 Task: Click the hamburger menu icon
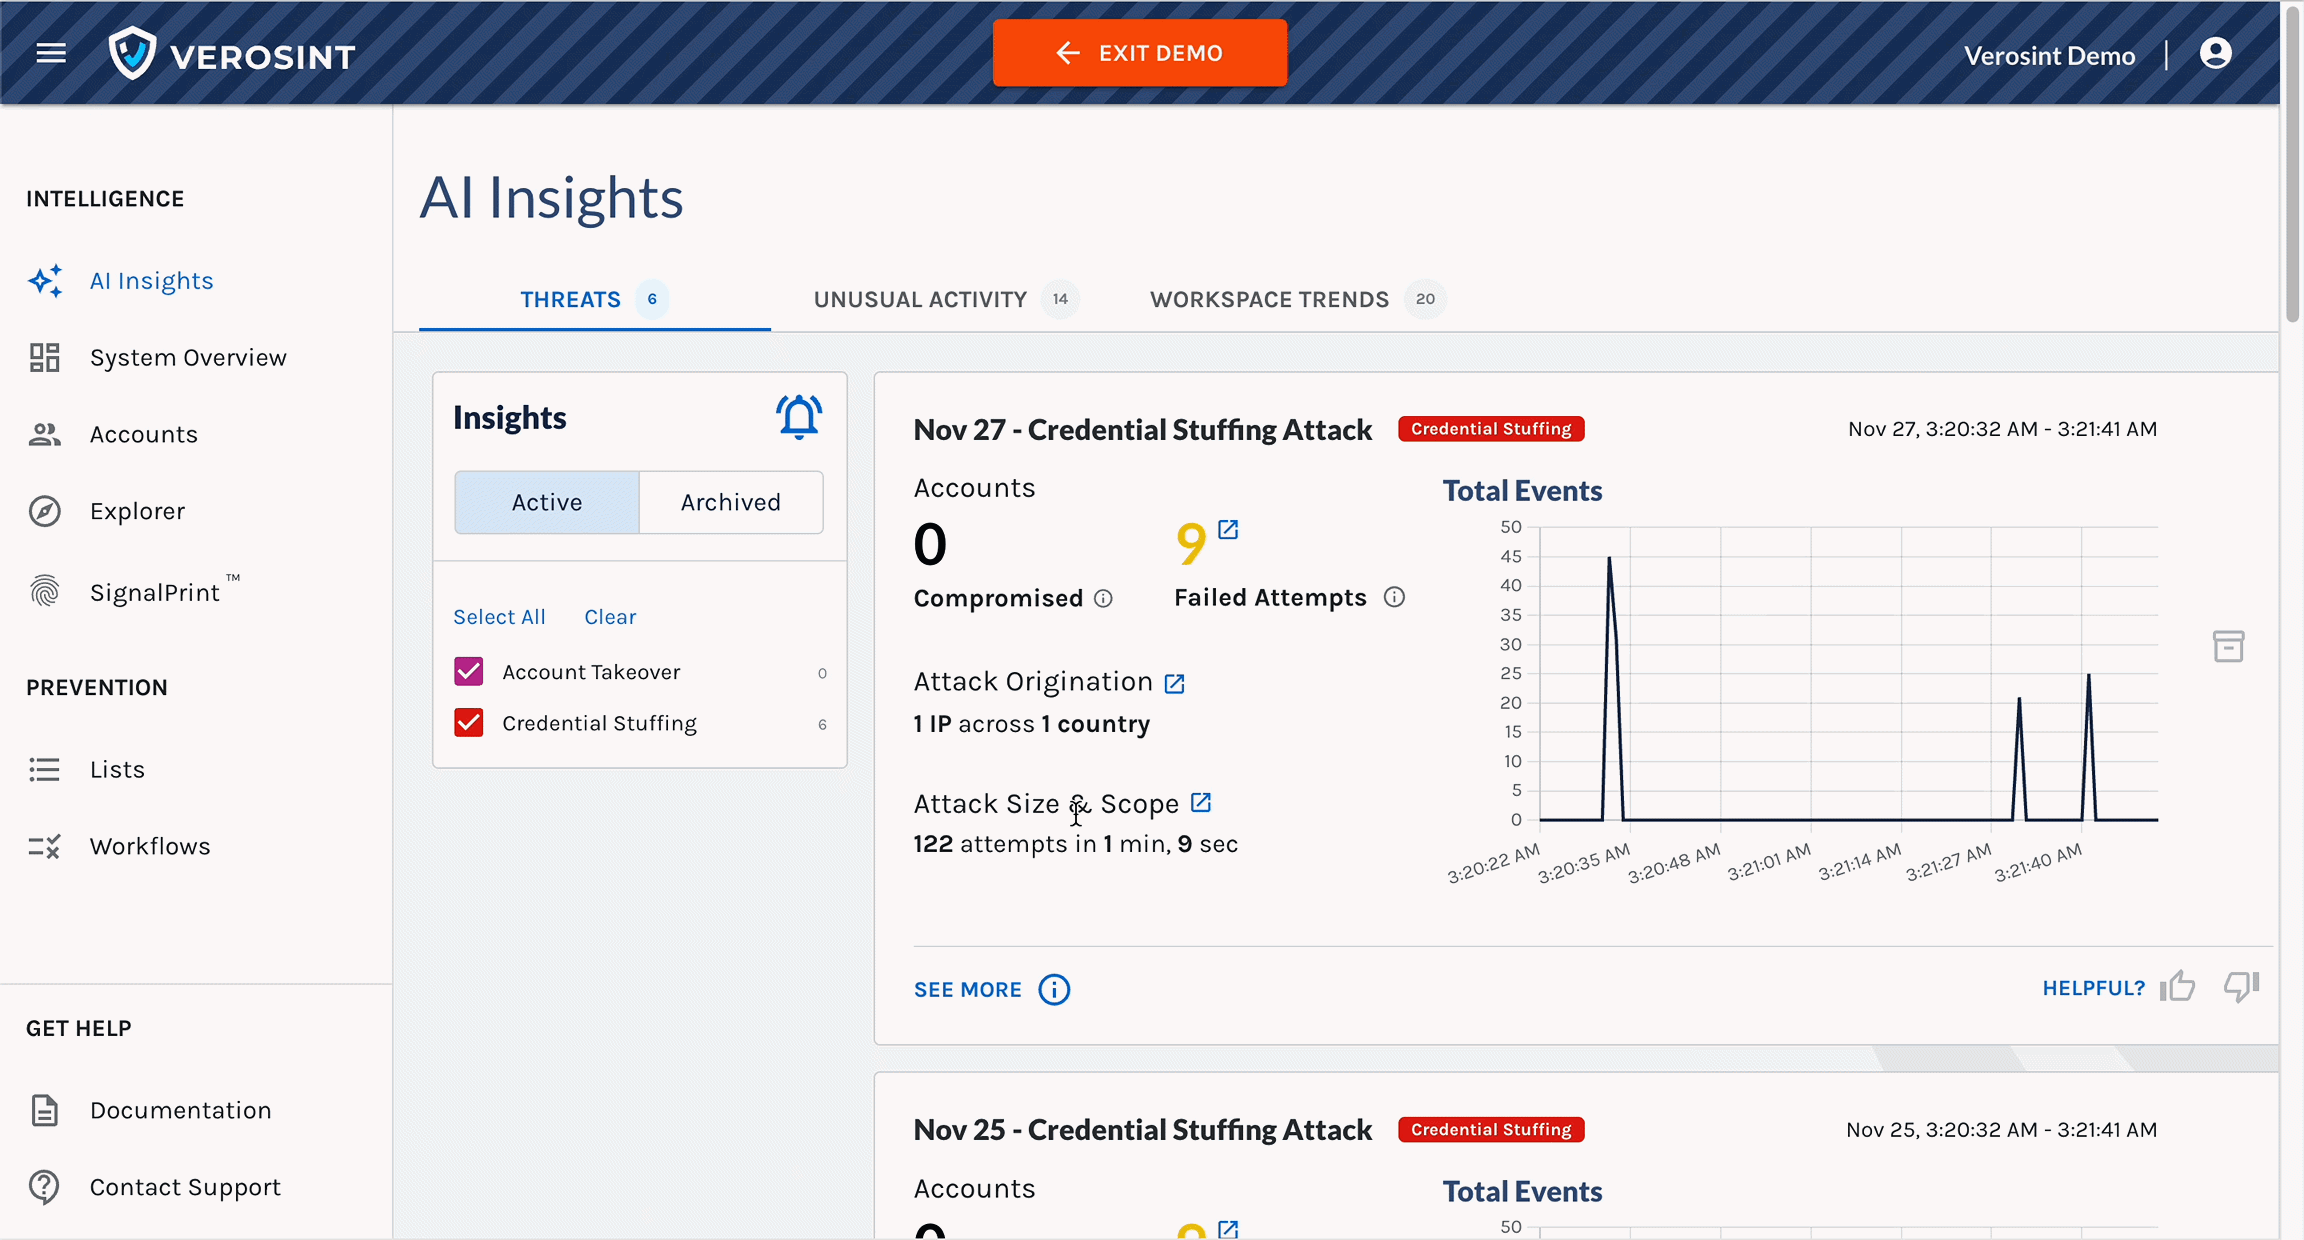(x=49, y=52)
